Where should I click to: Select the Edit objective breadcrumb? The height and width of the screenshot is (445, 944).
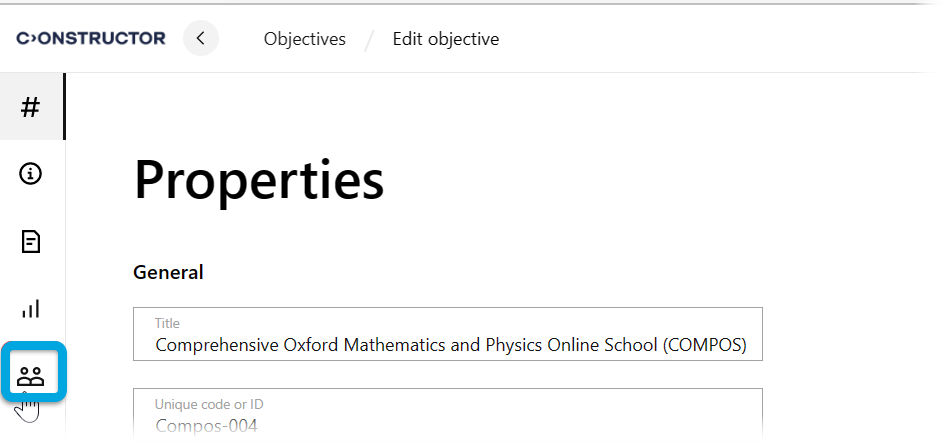446,39
